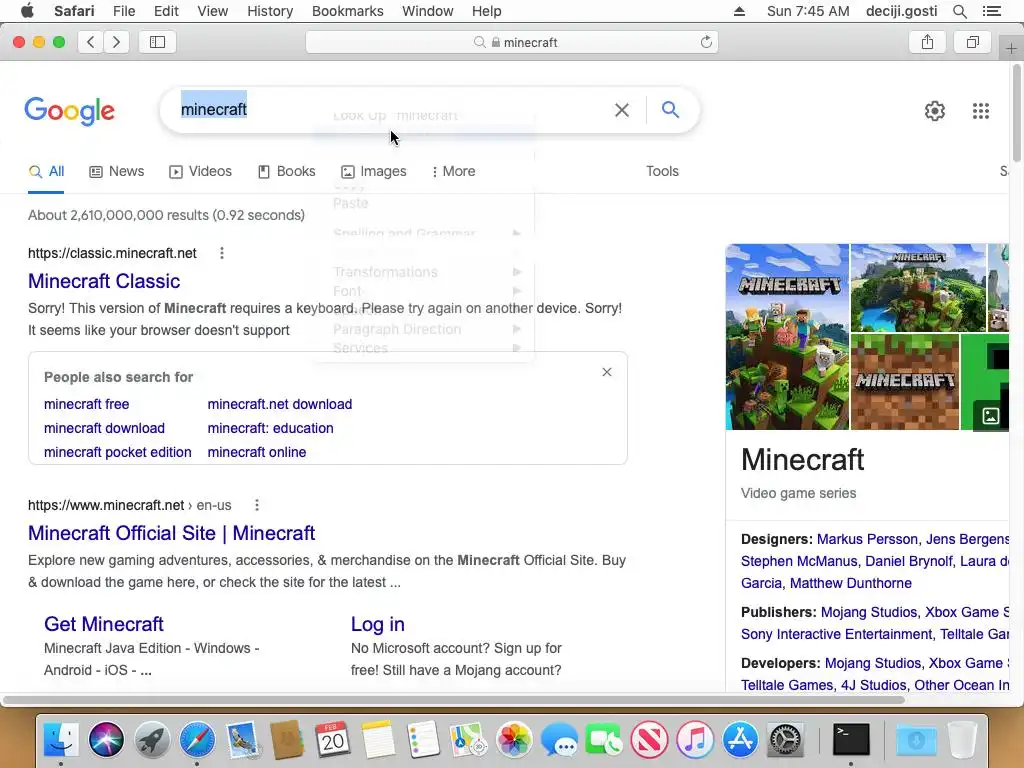Screen dimensions: 1024x768
Task: Open Terminal from the Dock
Action: (x=851, y=740)
